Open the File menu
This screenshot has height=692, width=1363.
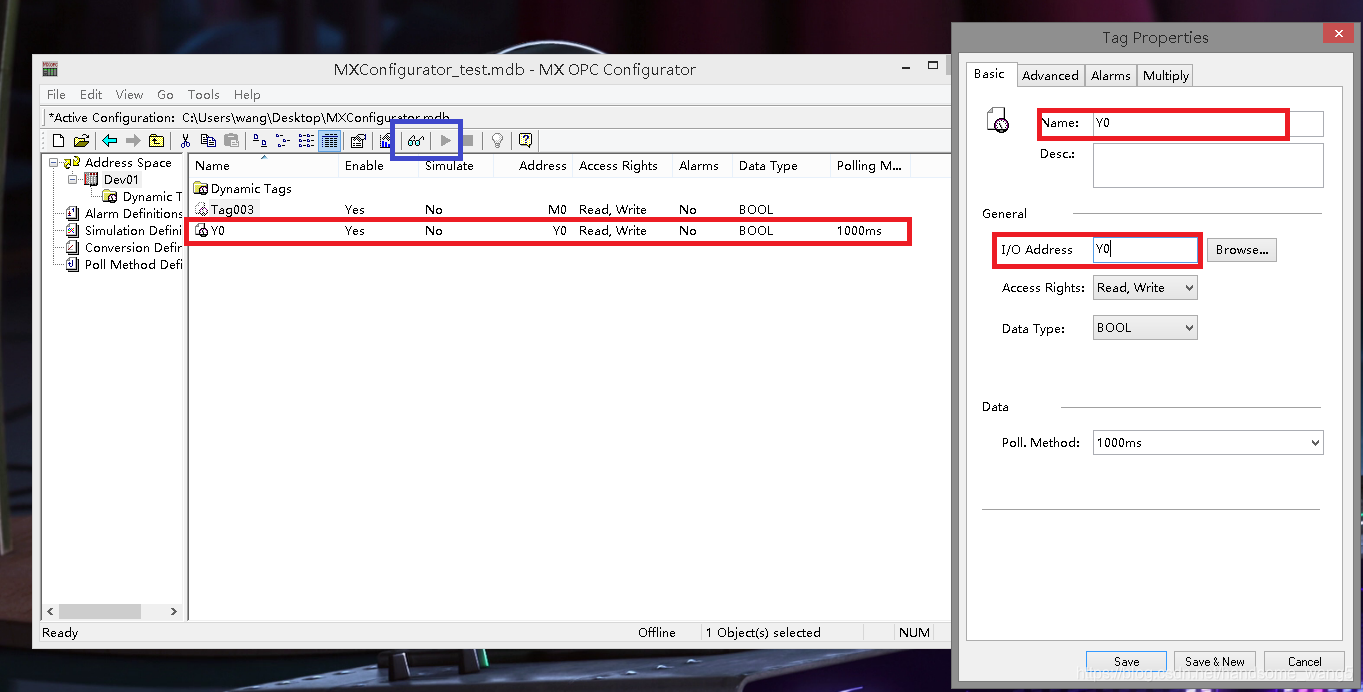click(56, 95)
